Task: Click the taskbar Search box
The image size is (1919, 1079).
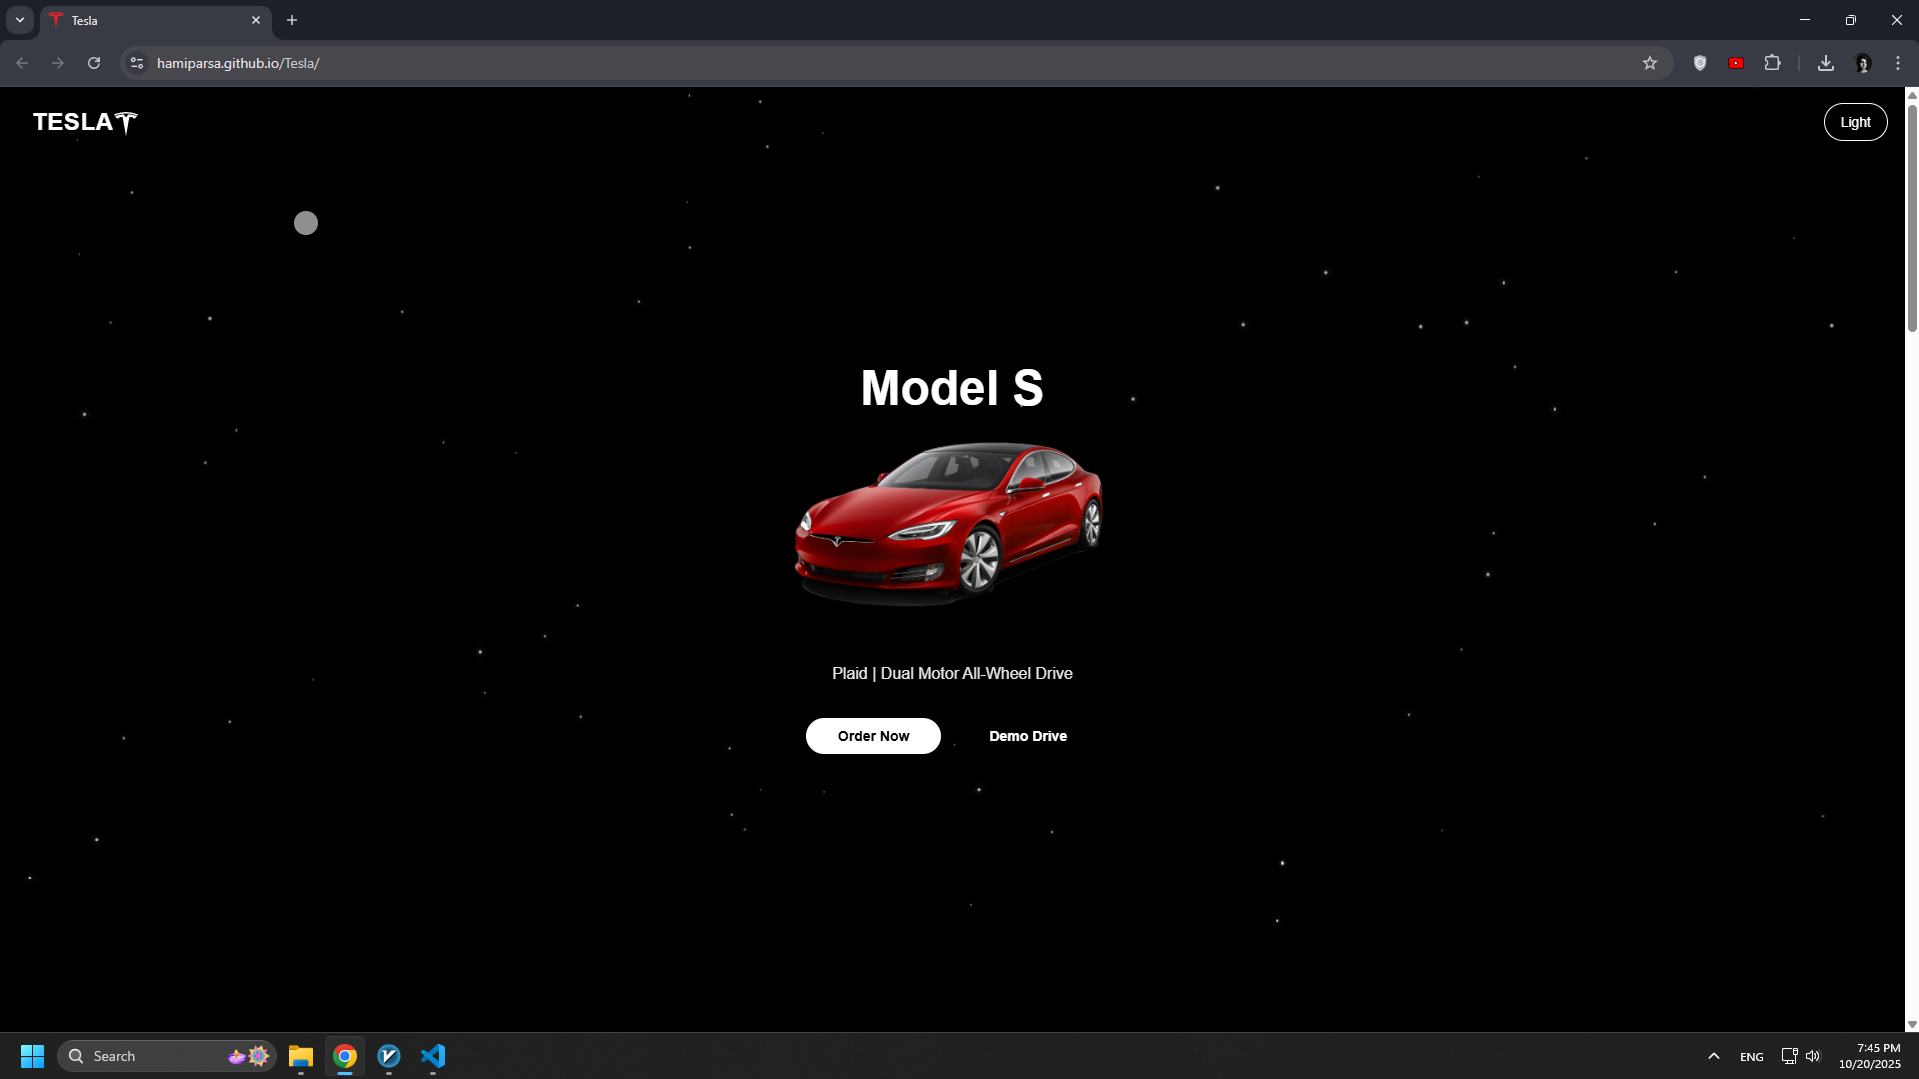Action: [166, 1056]
